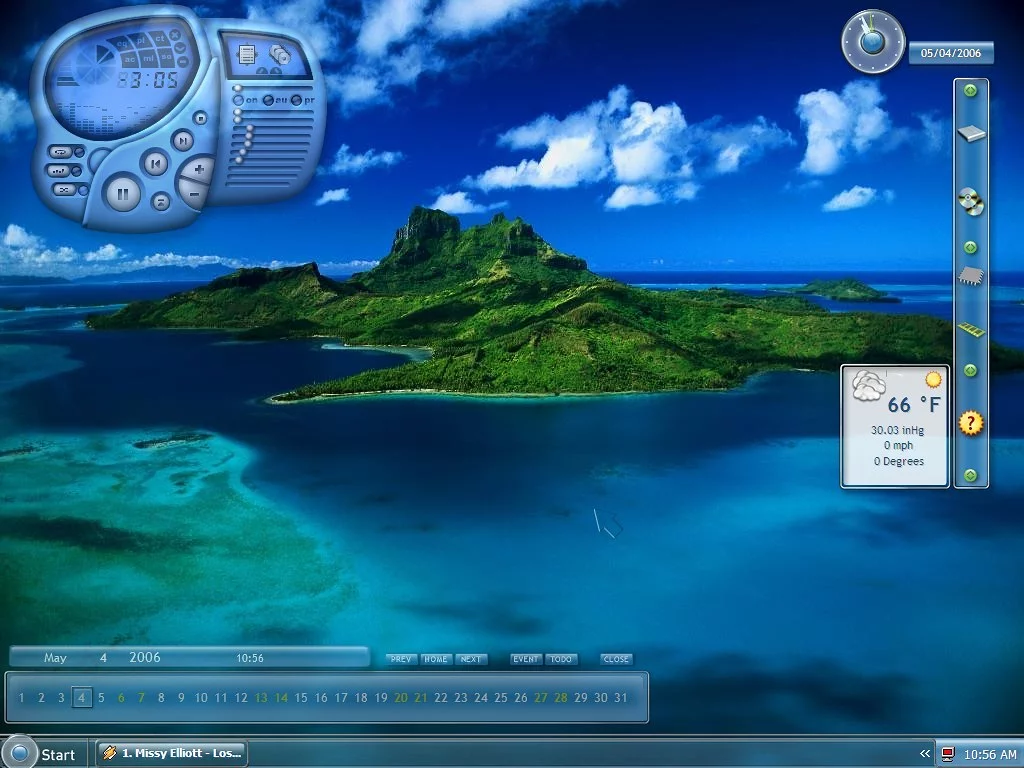This screenshot has width=1024, height=768.
Task: Click the hard drive icon in sidebar
Action: 970,134
